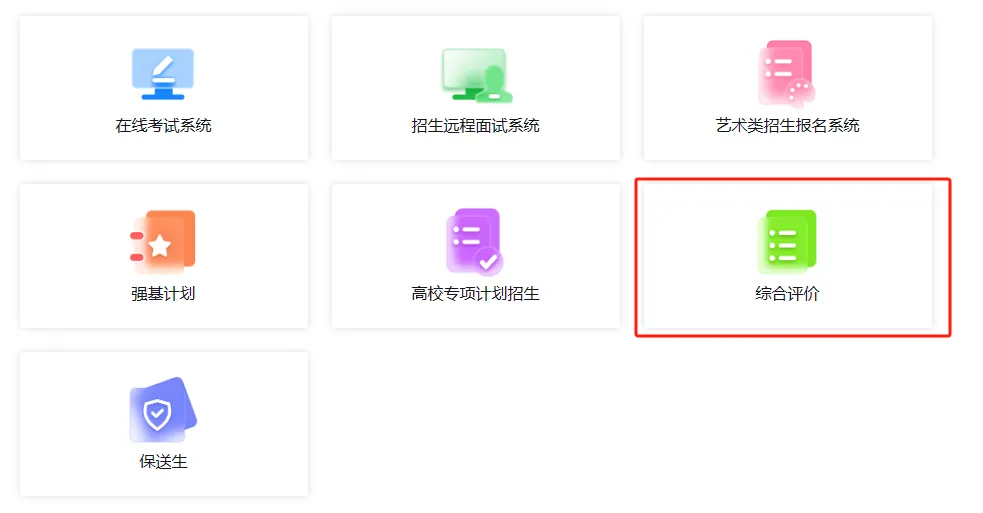Choose the 高校专项计划招生 label
Image resolution: width=983 pixels, height=513 pixels.
(475, 294)
